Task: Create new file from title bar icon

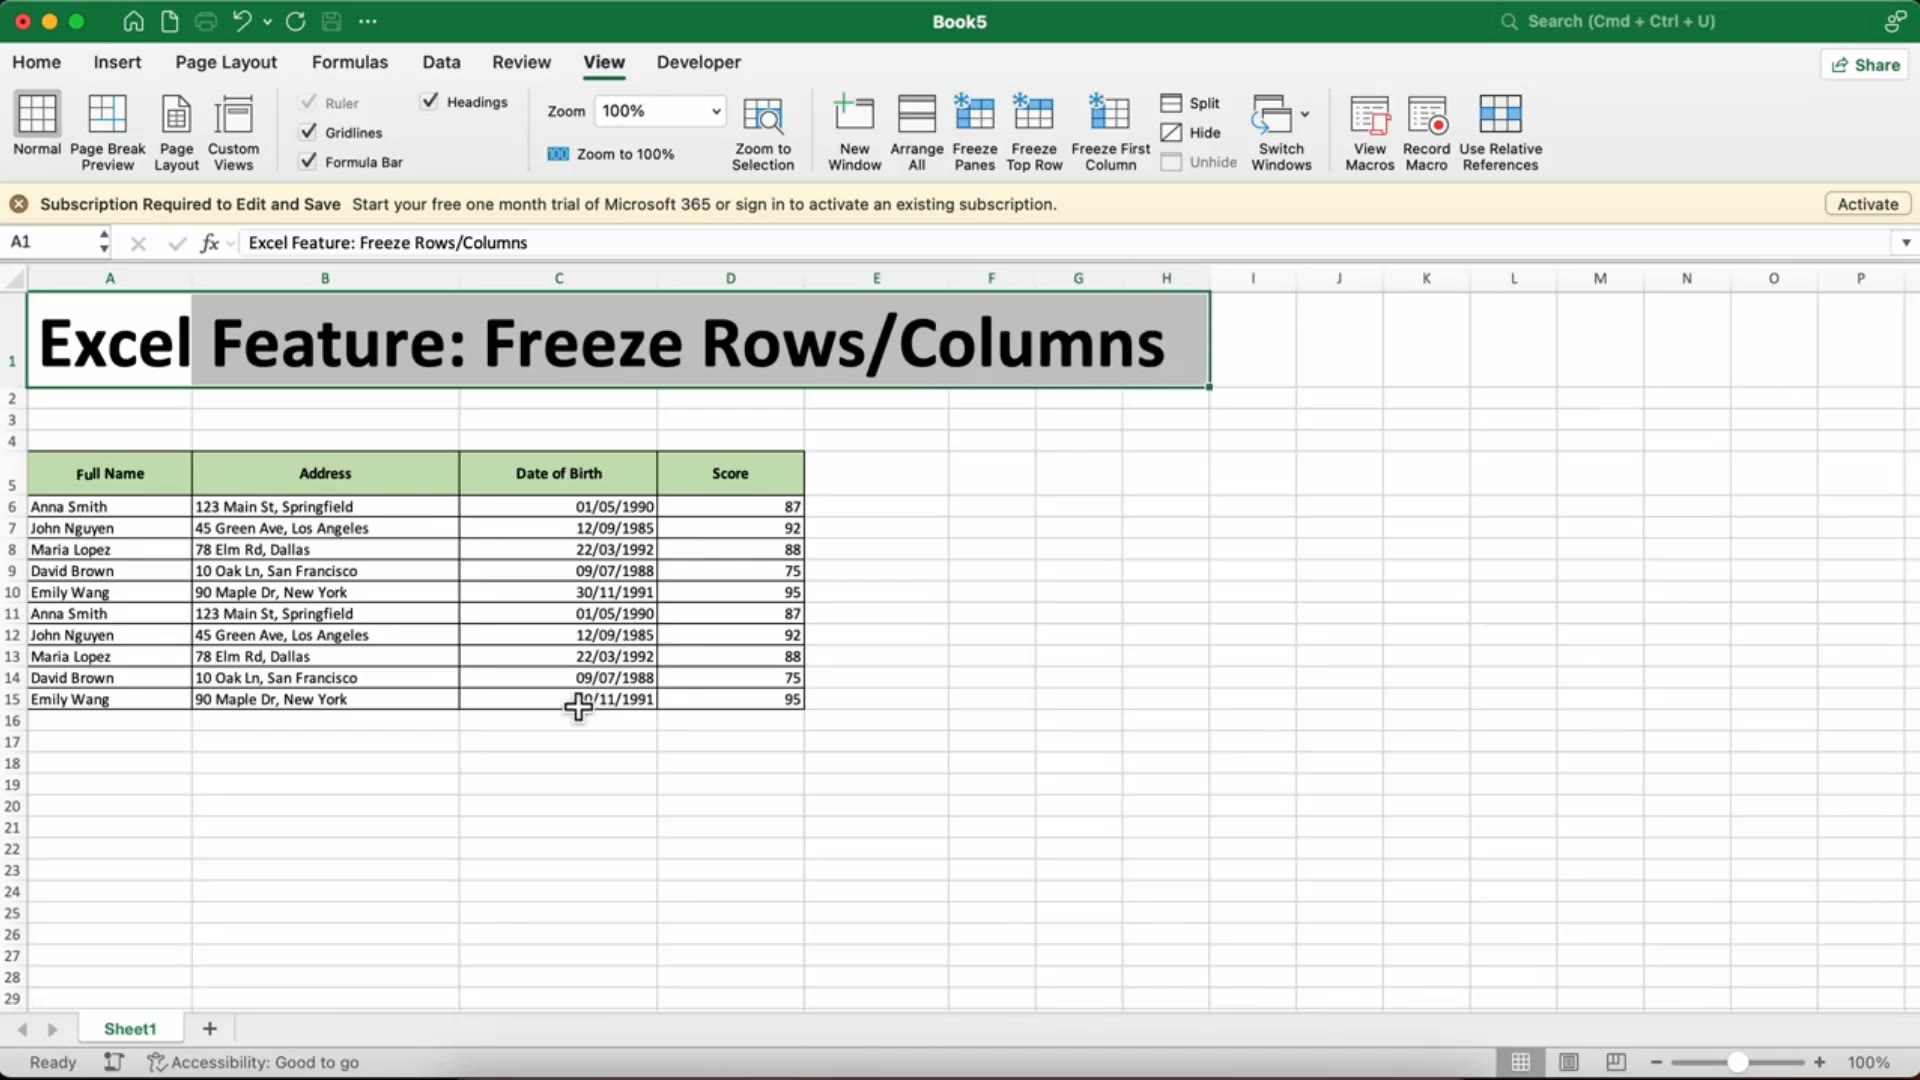Action: tap(169, 21)
